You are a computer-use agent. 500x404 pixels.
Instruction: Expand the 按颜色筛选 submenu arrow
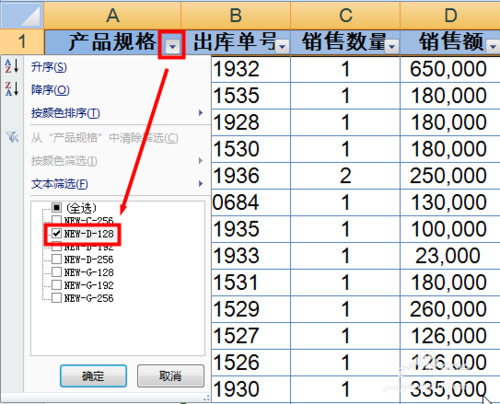201,161
